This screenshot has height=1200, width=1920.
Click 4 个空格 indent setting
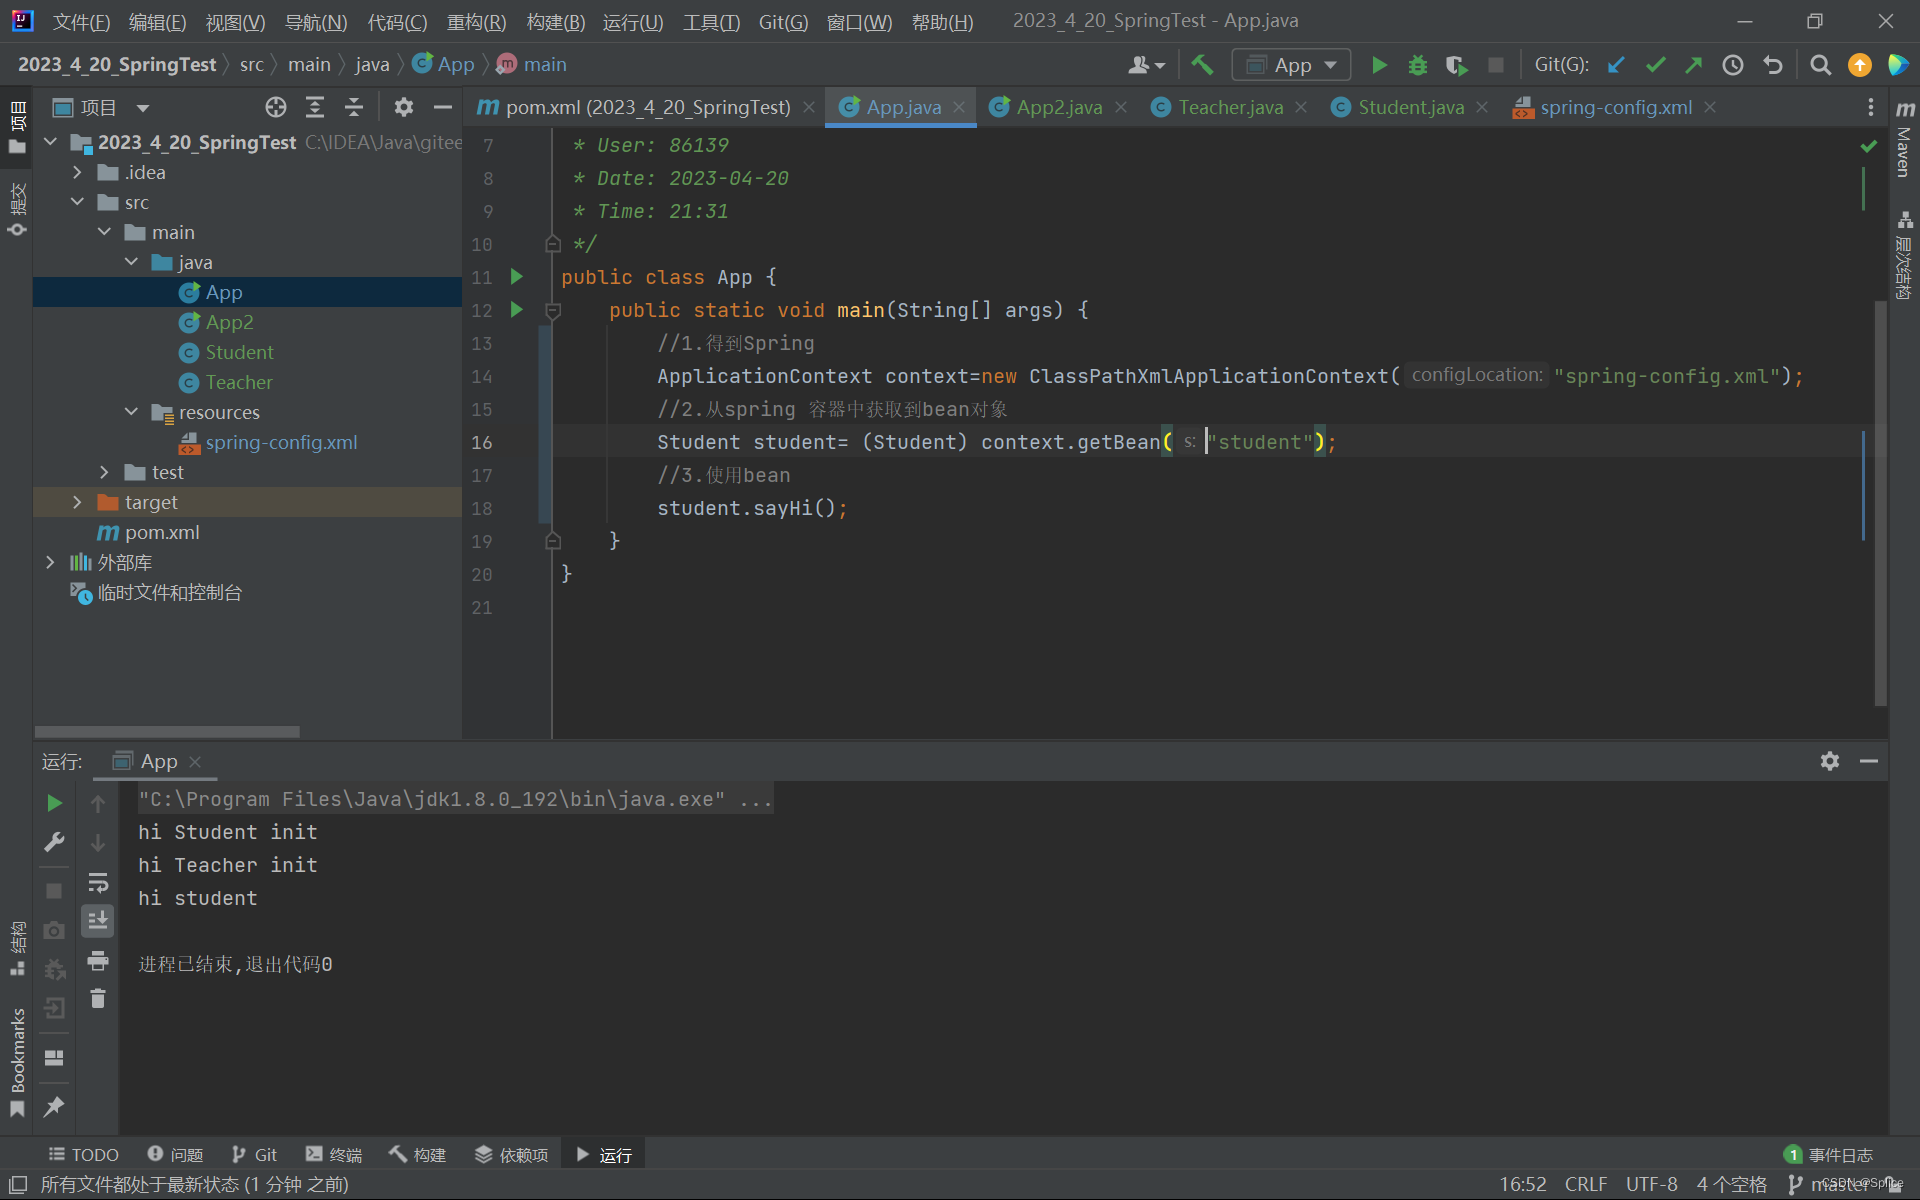(x=1732, y=1184)
